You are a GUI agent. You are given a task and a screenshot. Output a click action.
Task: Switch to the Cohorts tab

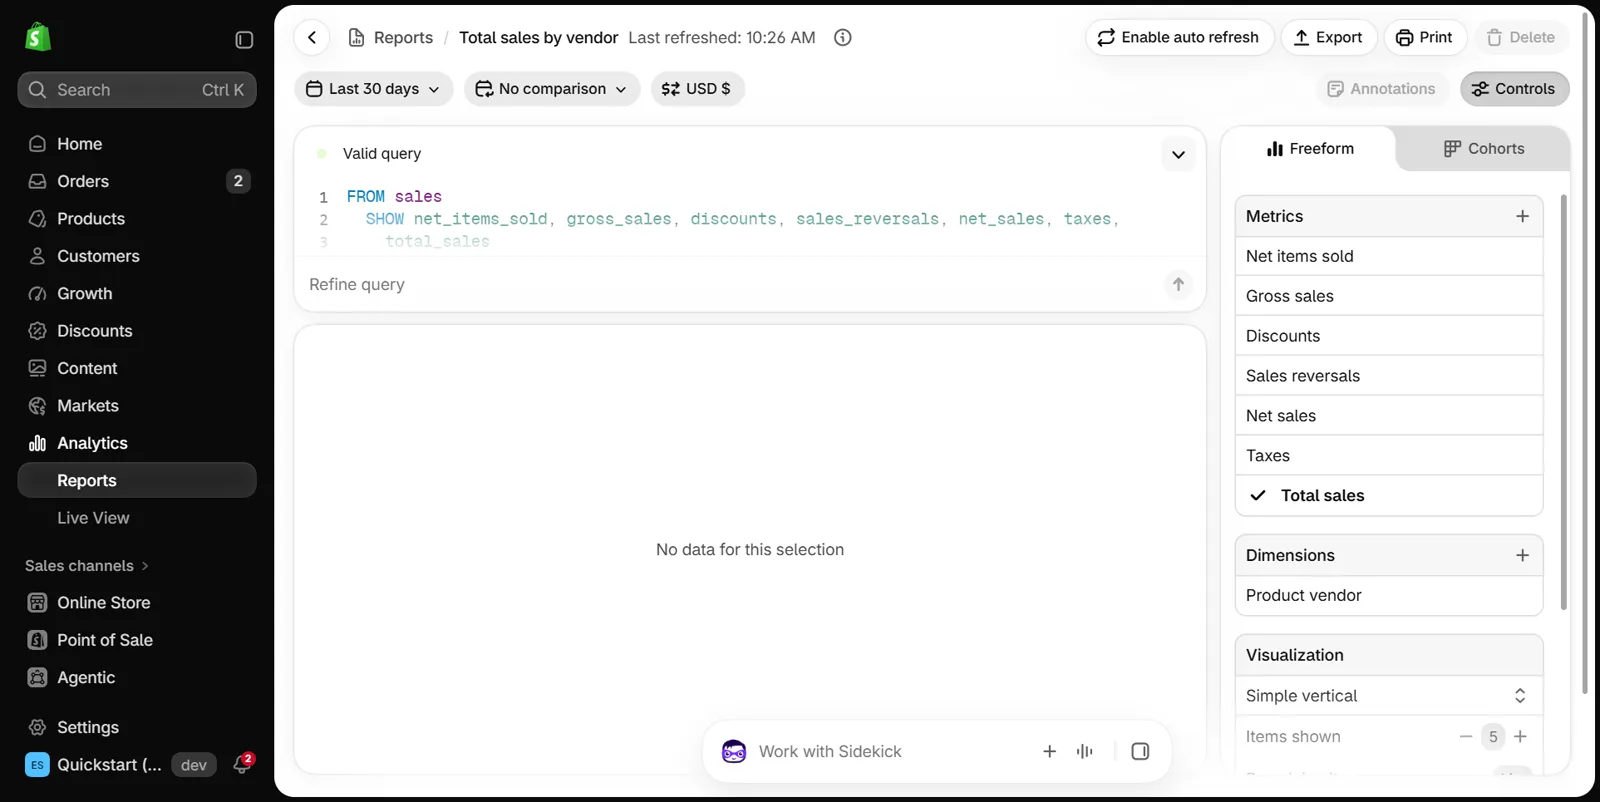pos(1484,149)
